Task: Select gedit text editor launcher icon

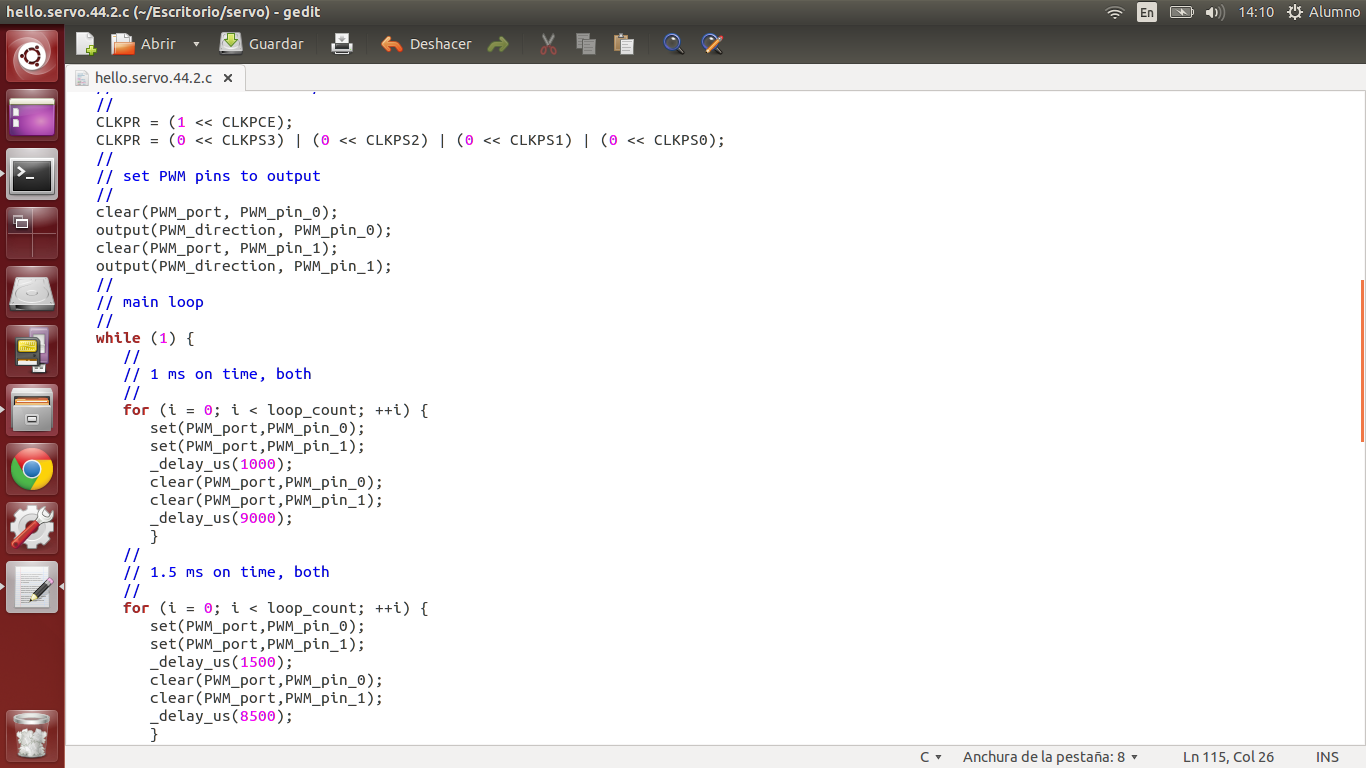Action: click(33, 588)
